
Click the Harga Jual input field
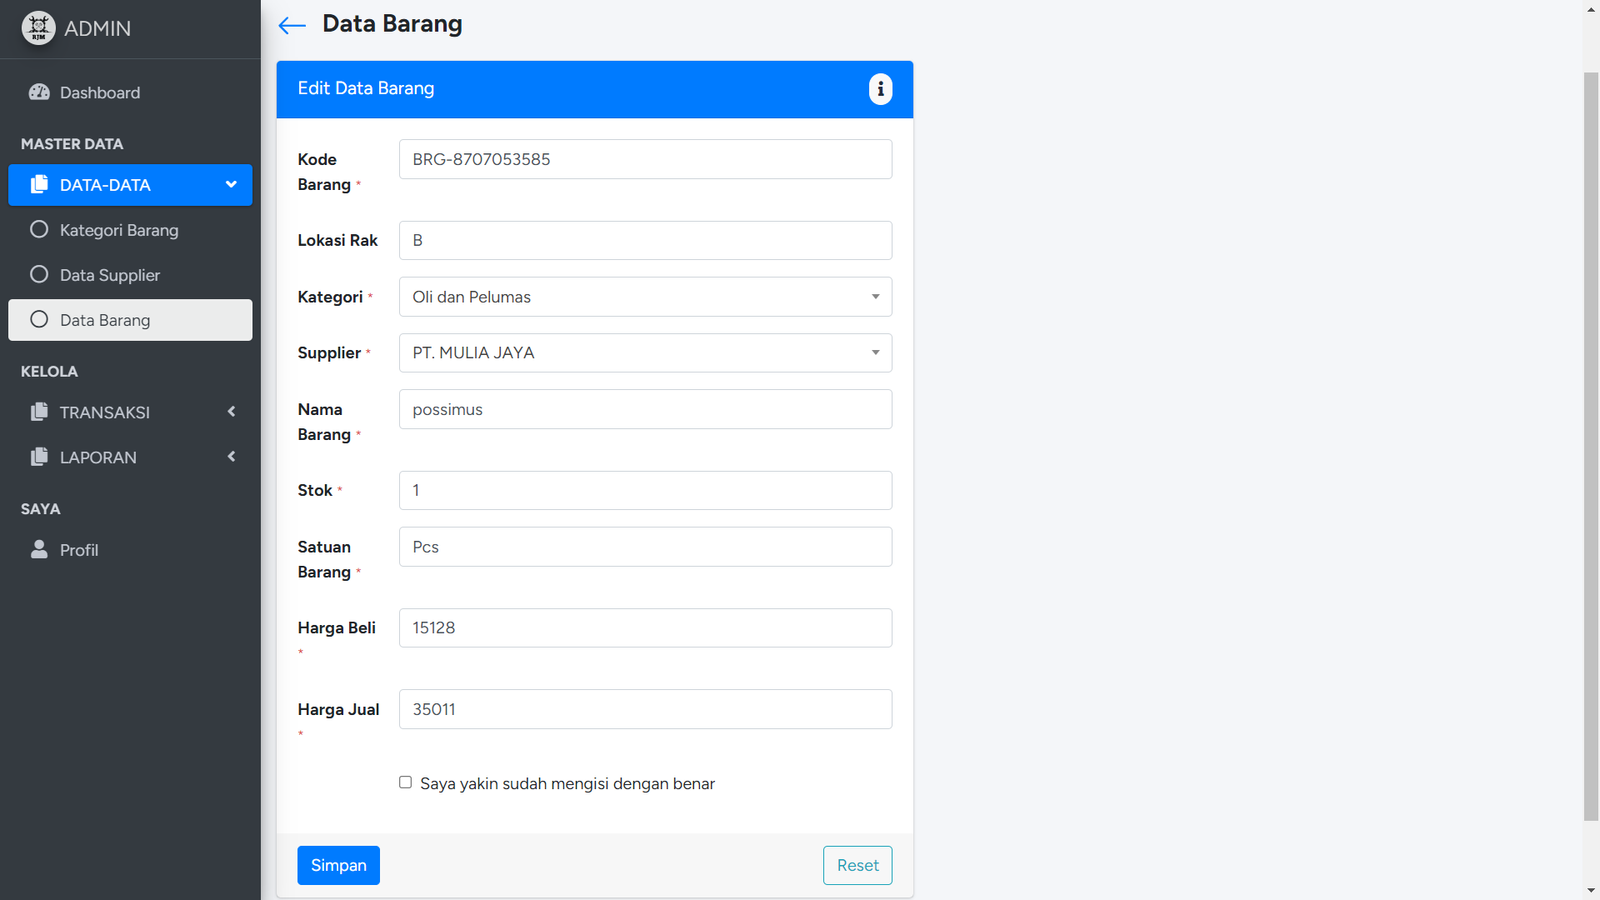pyautogui.click(x=645, y=709)
